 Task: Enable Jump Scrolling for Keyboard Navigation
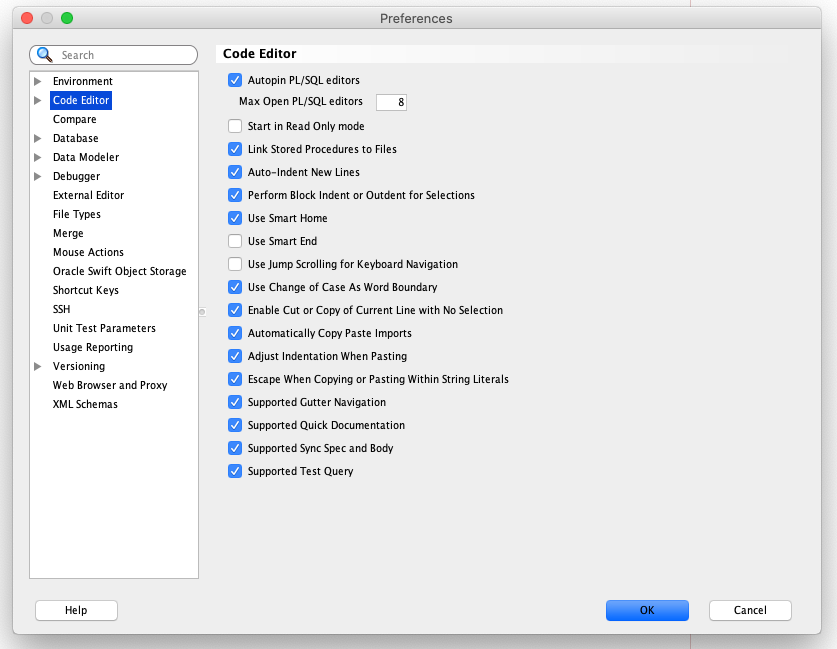tap(235, 264)
